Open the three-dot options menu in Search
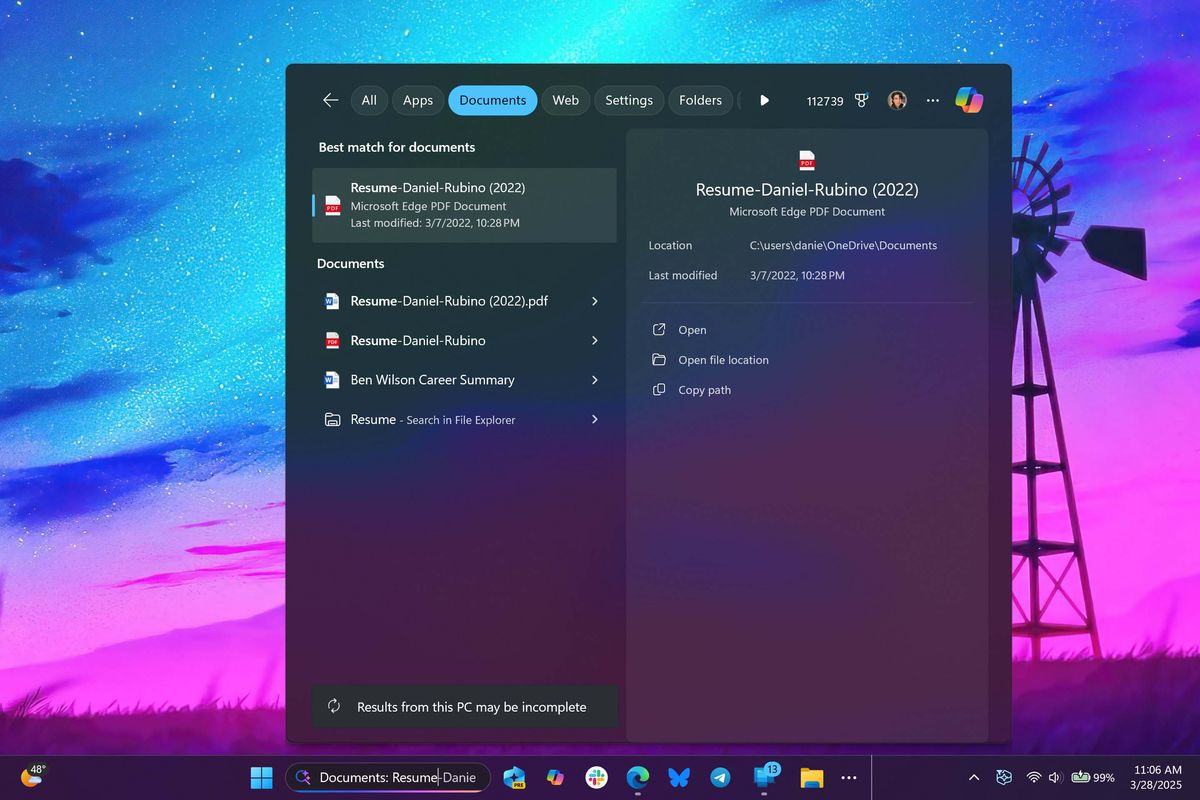The height and width of the screenshot is (800, 1200). pos(932,100)
